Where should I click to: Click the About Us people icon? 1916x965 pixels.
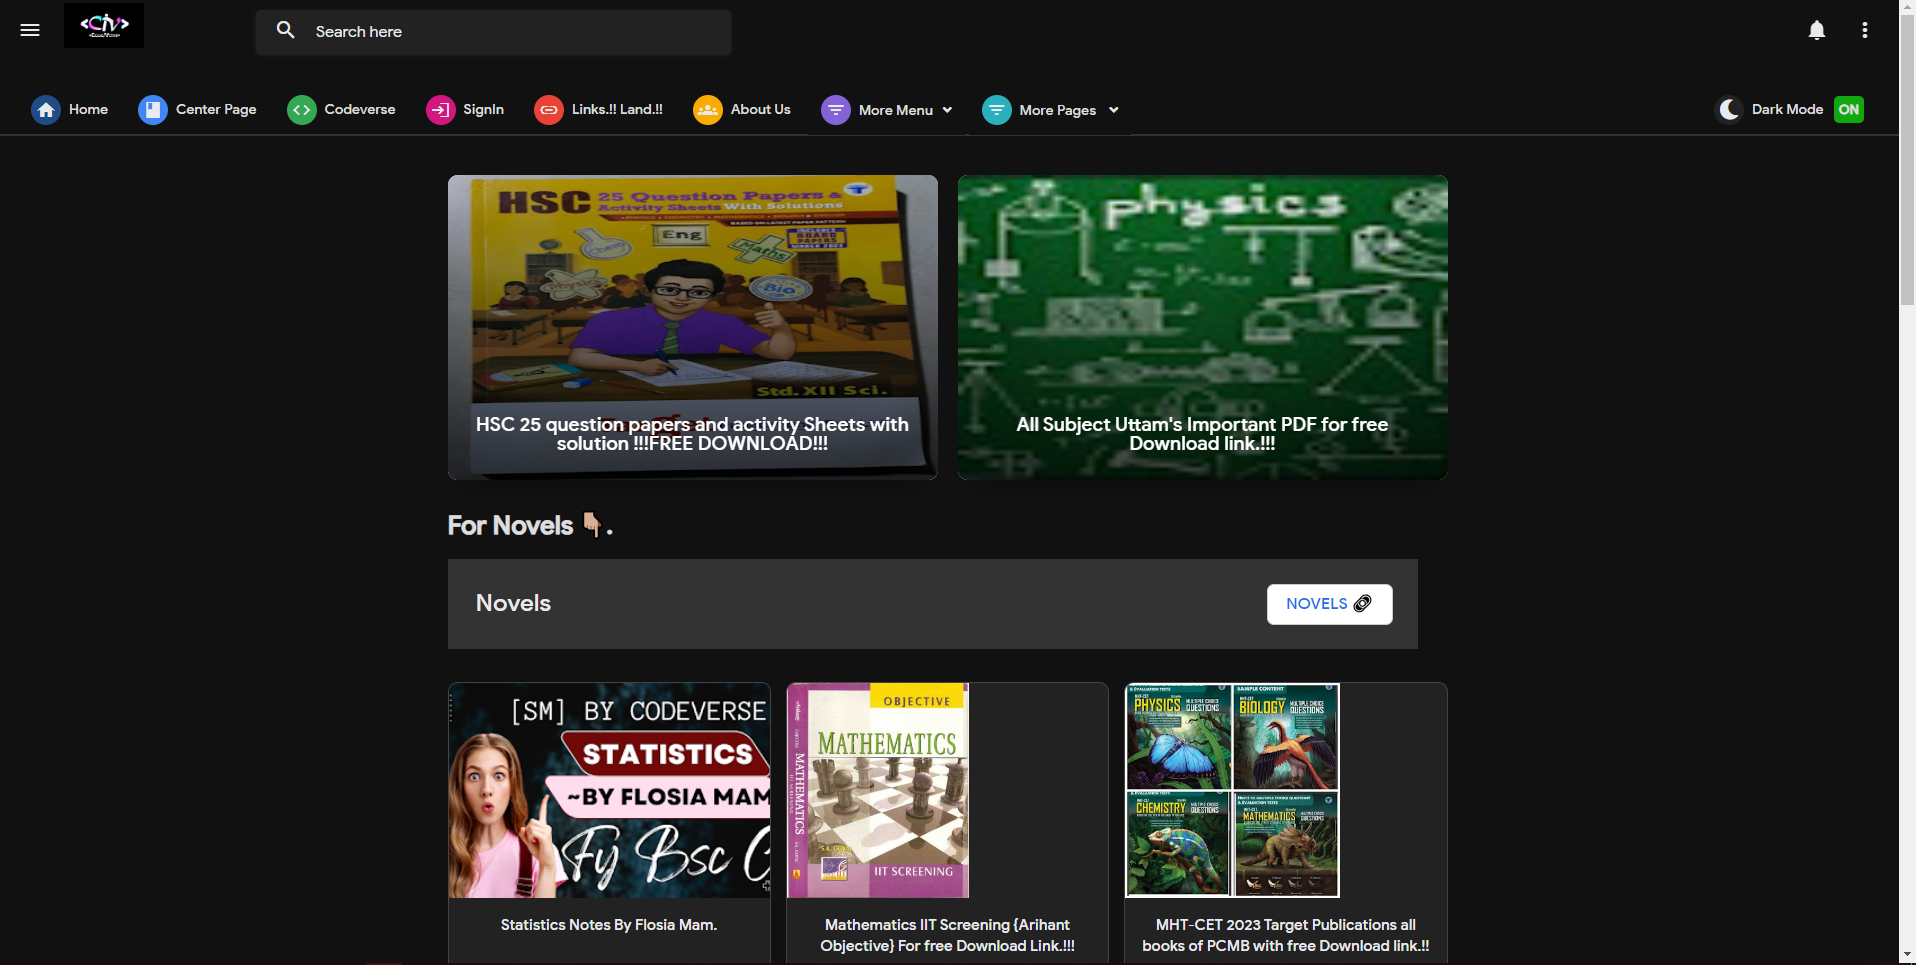coord(708,110)
